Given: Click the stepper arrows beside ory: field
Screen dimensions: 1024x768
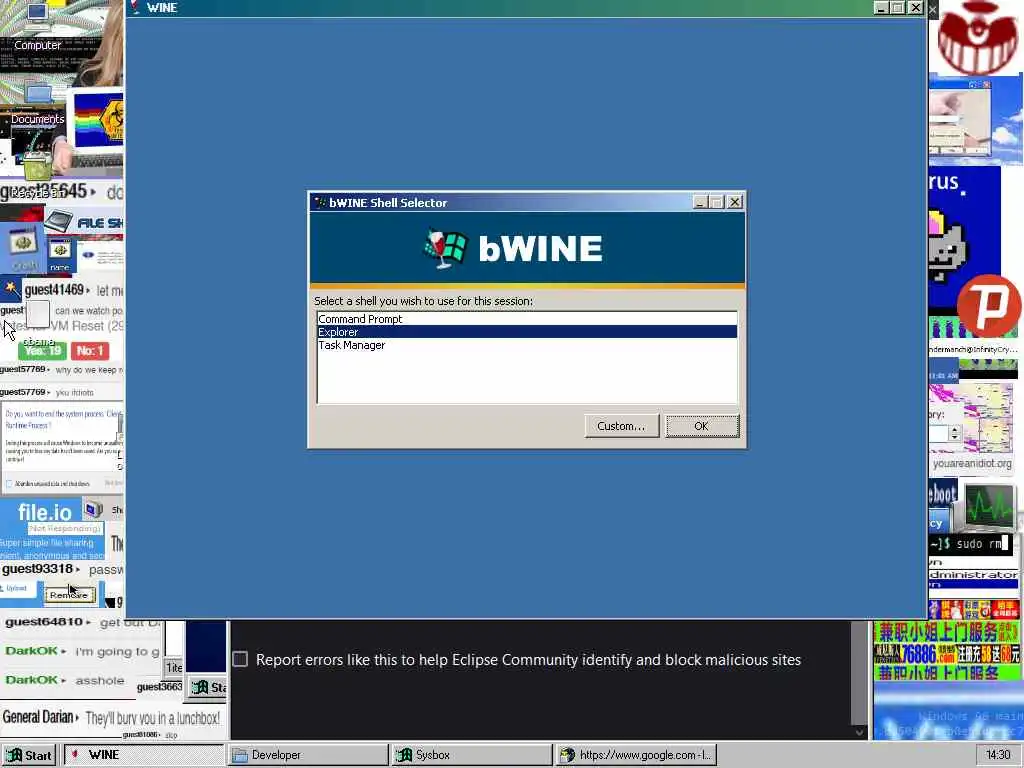Looking at the screenshot, I should [x=955, y=433].
